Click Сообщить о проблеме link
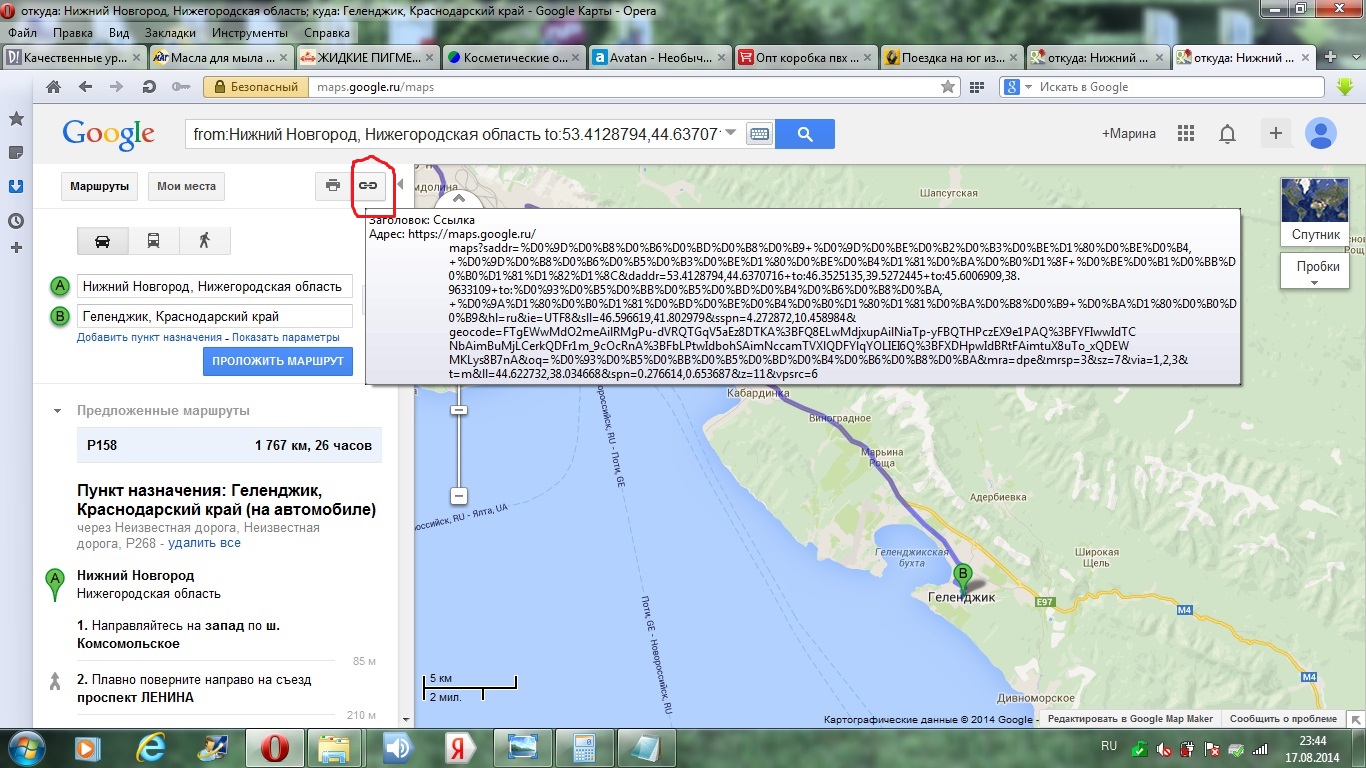Screen dimensions: 1366x768 click(1283, 718)
